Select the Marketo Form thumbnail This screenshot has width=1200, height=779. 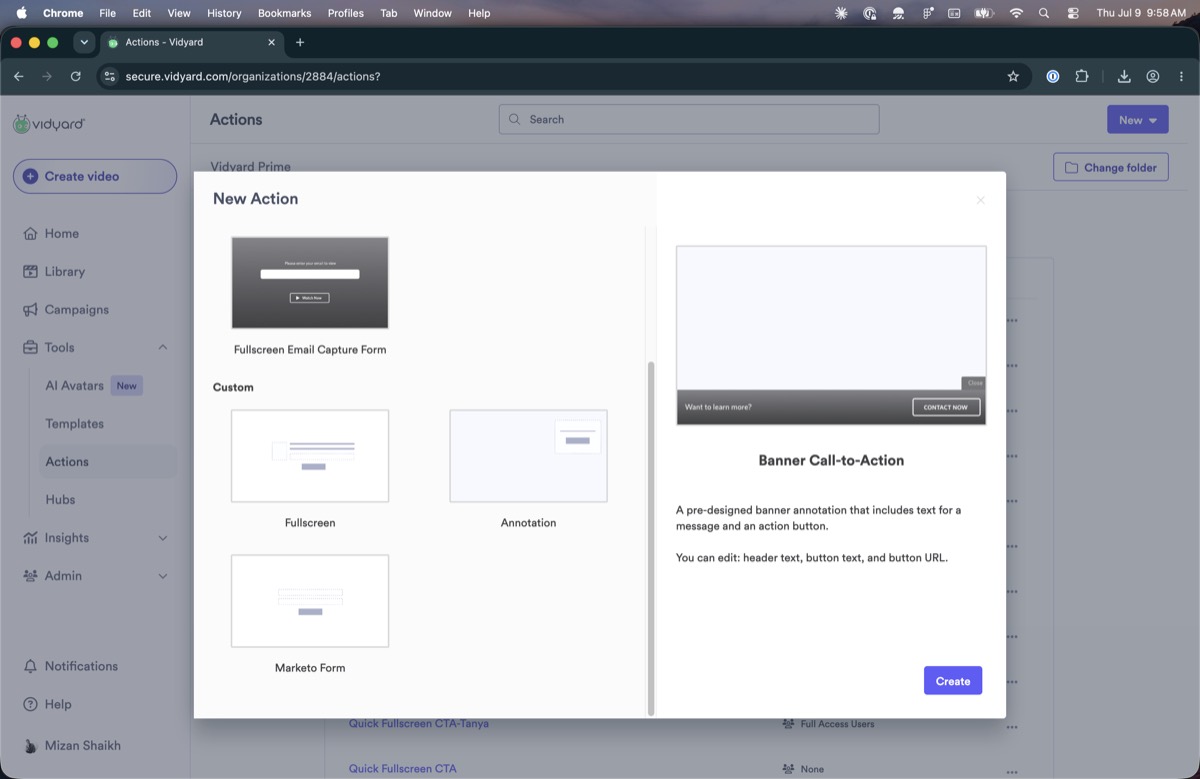[x=310, y=601]
